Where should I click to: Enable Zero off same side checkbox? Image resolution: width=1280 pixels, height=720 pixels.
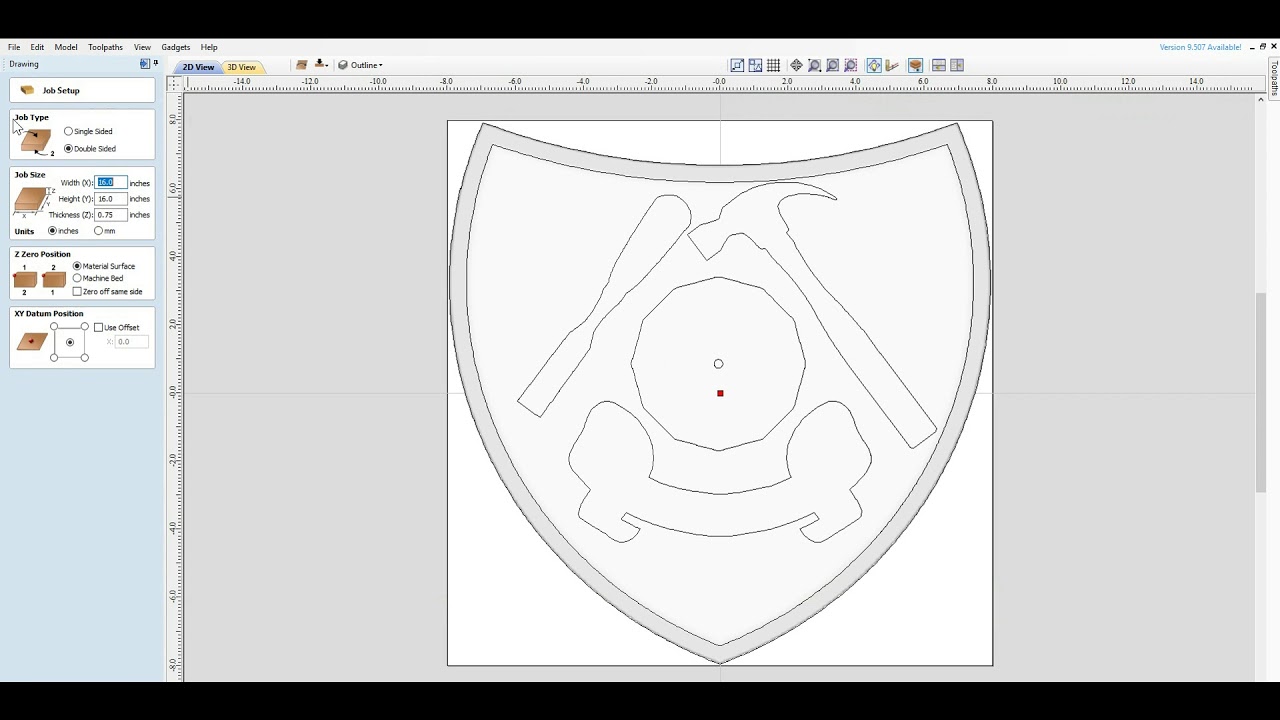click(77, 291)
